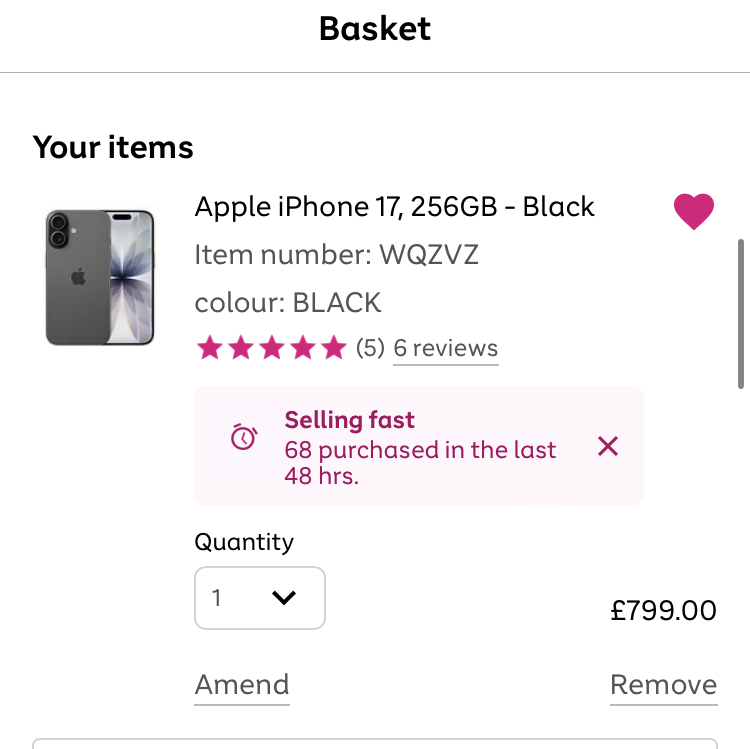Image resolution: width=750 pixels, height=749 pixels.
Task: Click the (5) rating score
Action: pos(370,348)
